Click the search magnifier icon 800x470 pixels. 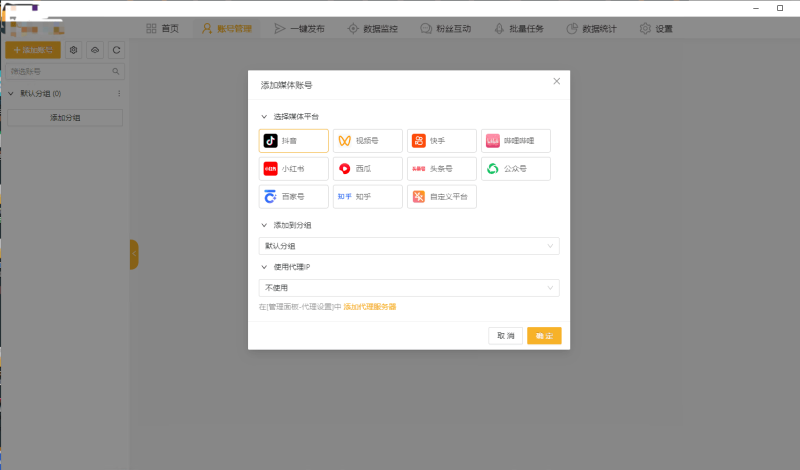click(x=116, y=71)
